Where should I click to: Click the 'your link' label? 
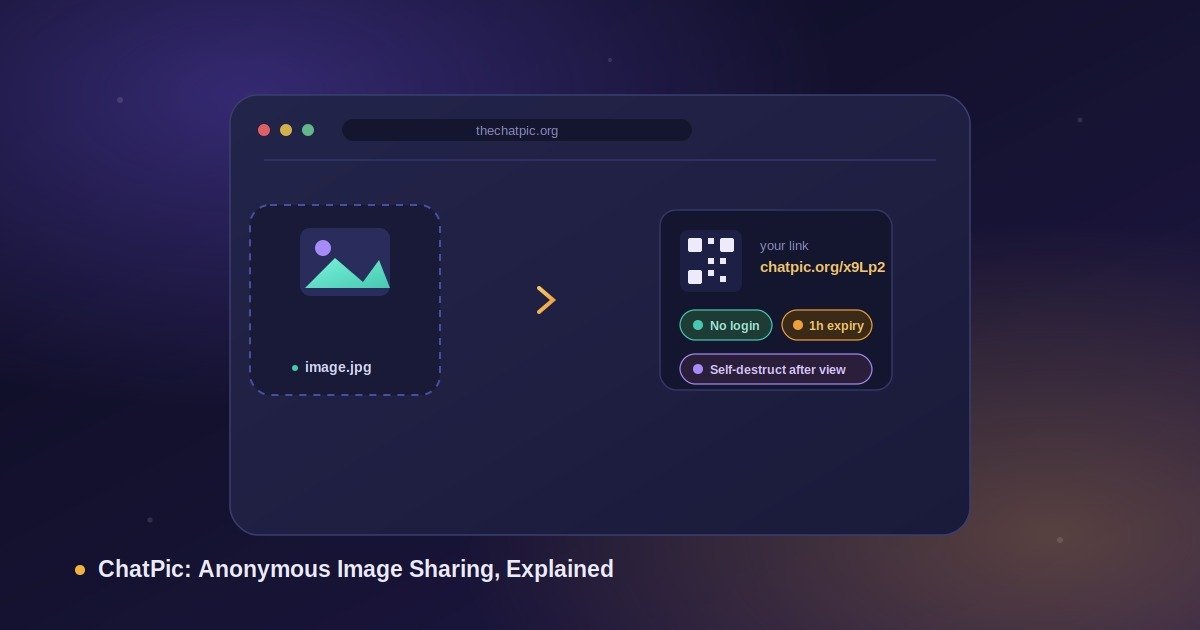784,246
